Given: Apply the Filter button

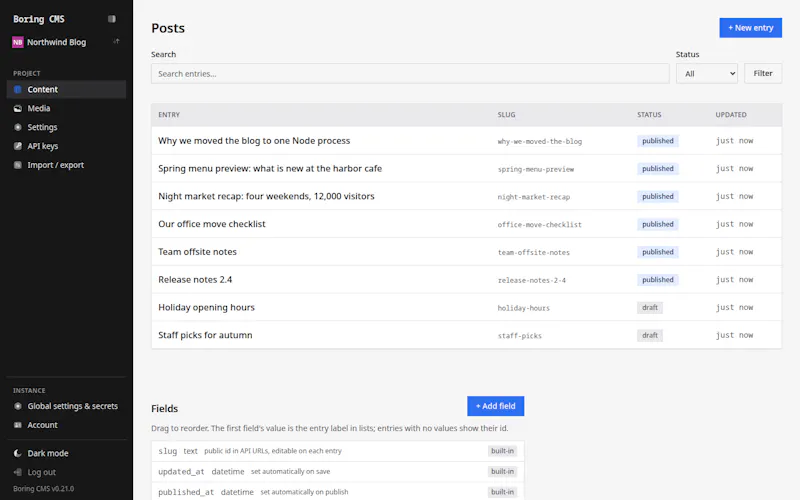Looking at the screenshot, I should (x=763, y=73).
